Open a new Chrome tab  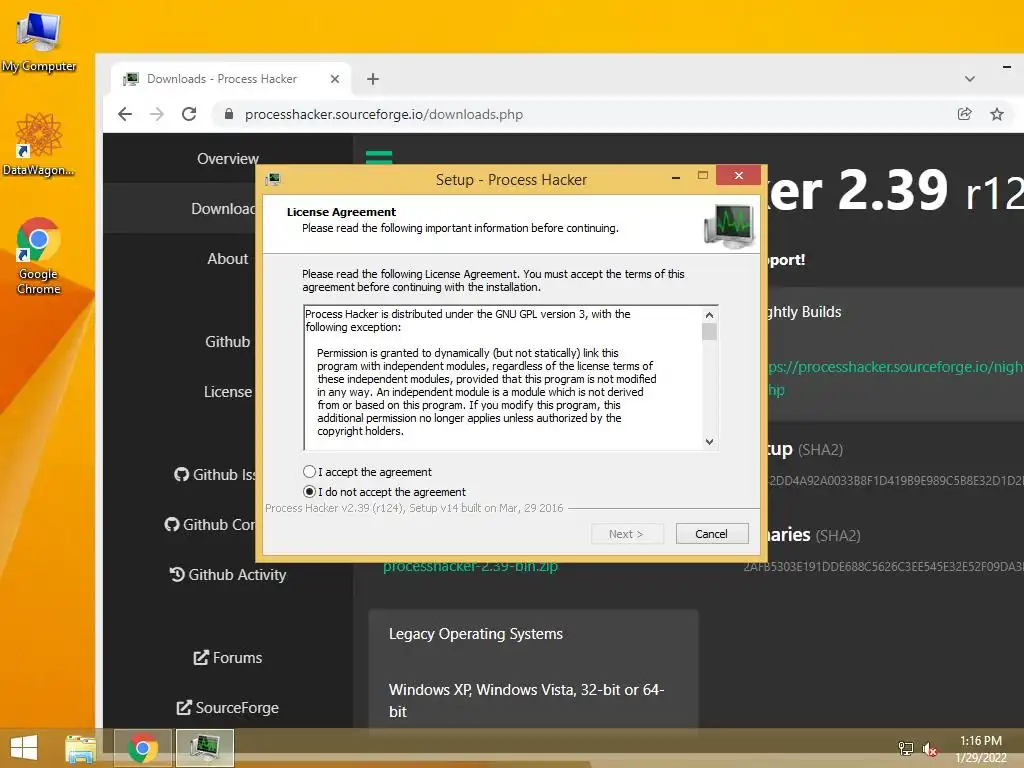pos(373,79)
